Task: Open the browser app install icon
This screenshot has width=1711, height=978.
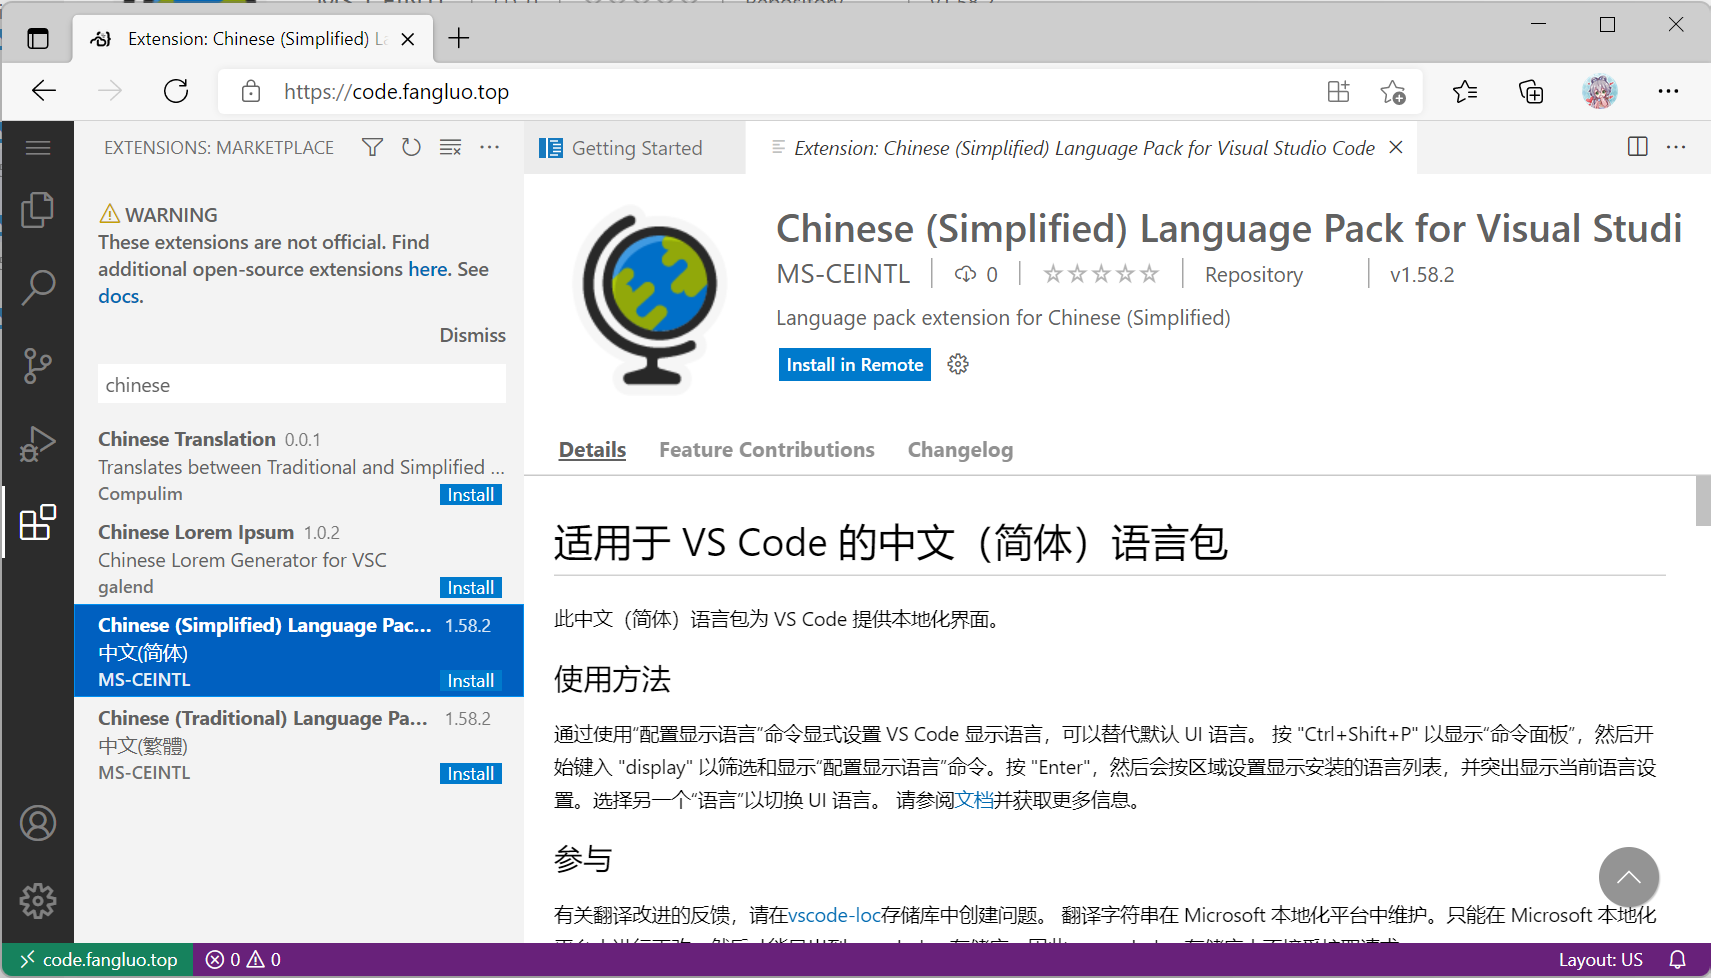Action: 1338,91
